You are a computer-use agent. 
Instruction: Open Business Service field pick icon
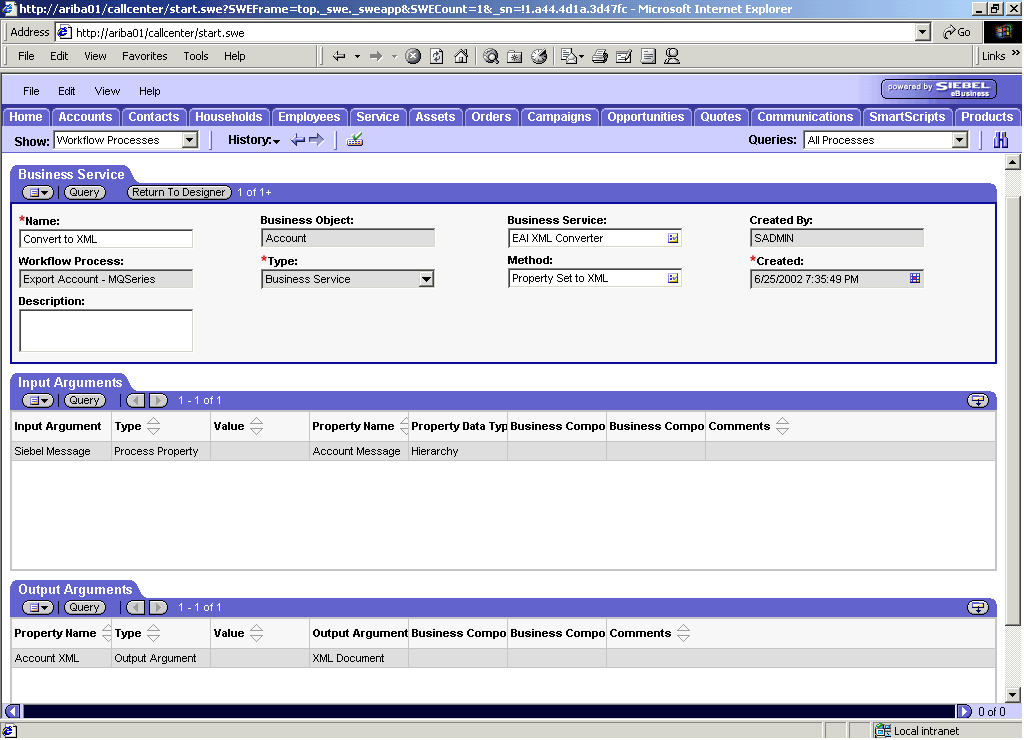pyautogui.click(x=673, y=238)
